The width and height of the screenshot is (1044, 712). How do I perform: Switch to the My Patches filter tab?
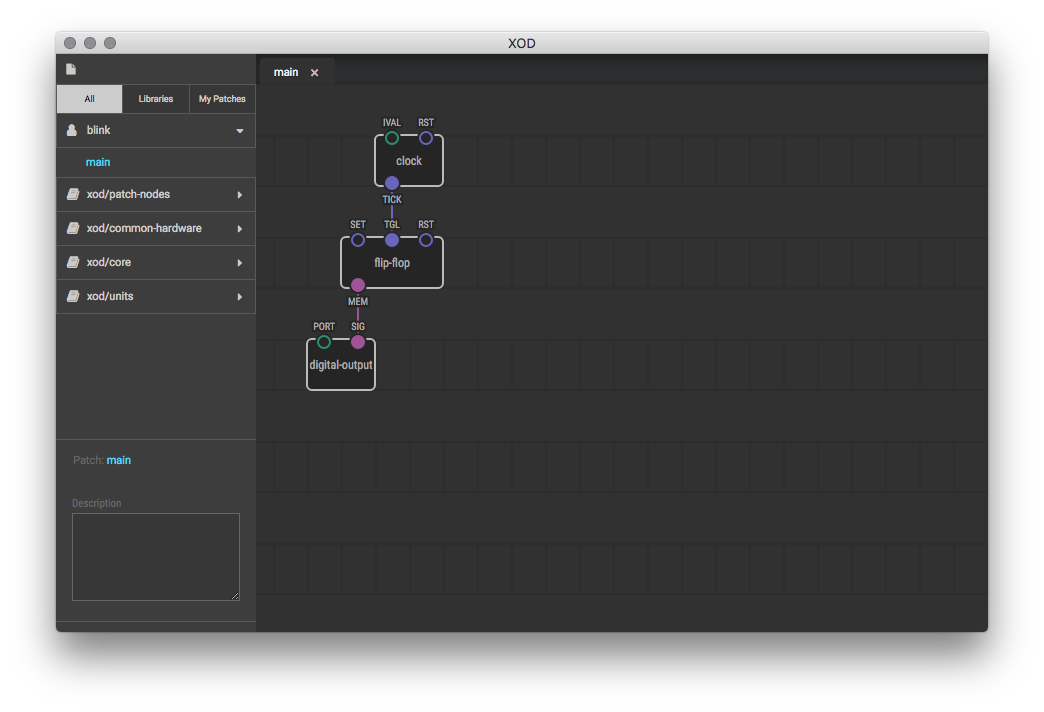pyautogui.click(x=222, y=99)
